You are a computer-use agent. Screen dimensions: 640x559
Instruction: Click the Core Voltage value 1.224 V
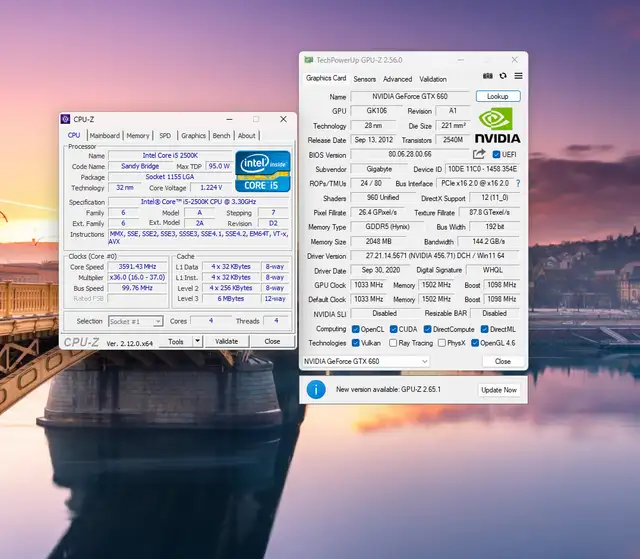click(x=211, y=188)
